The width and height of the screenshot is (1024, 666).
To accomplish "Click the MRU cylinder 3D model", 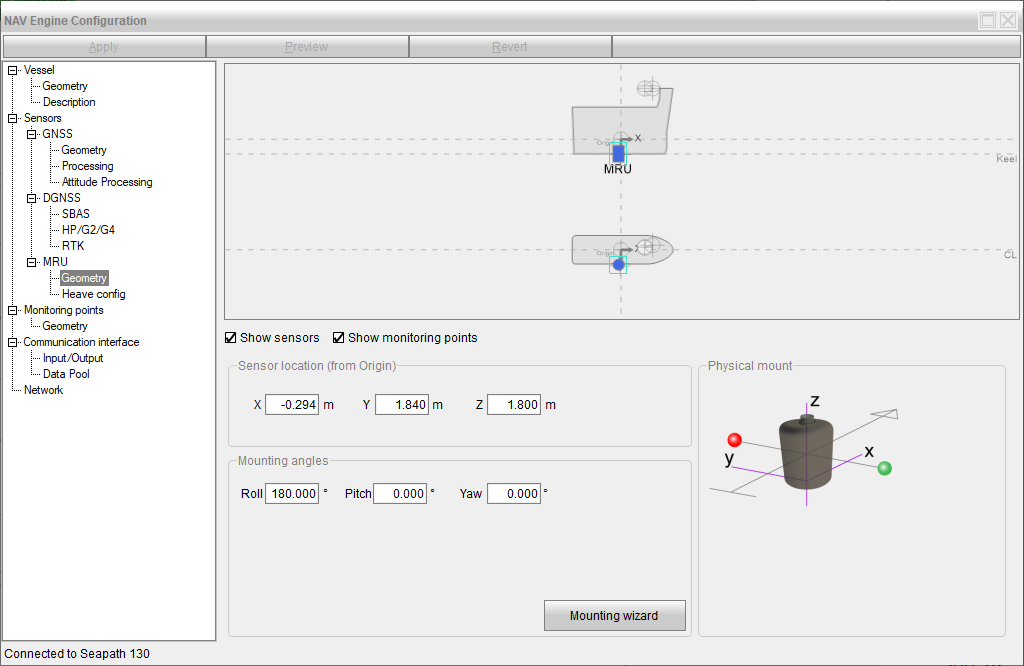I will click(806, 453).
